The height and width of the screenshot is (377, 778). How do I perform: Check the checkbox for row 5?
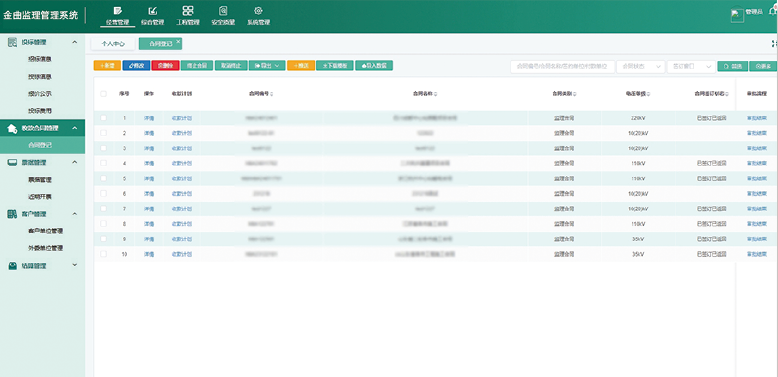point(104,179)
